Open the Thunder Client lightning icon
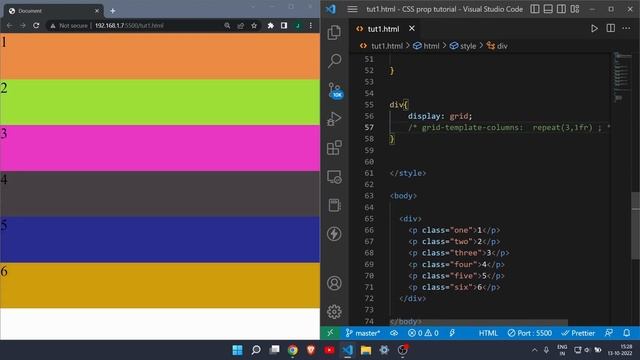The image size is (640, 360). 334,234
